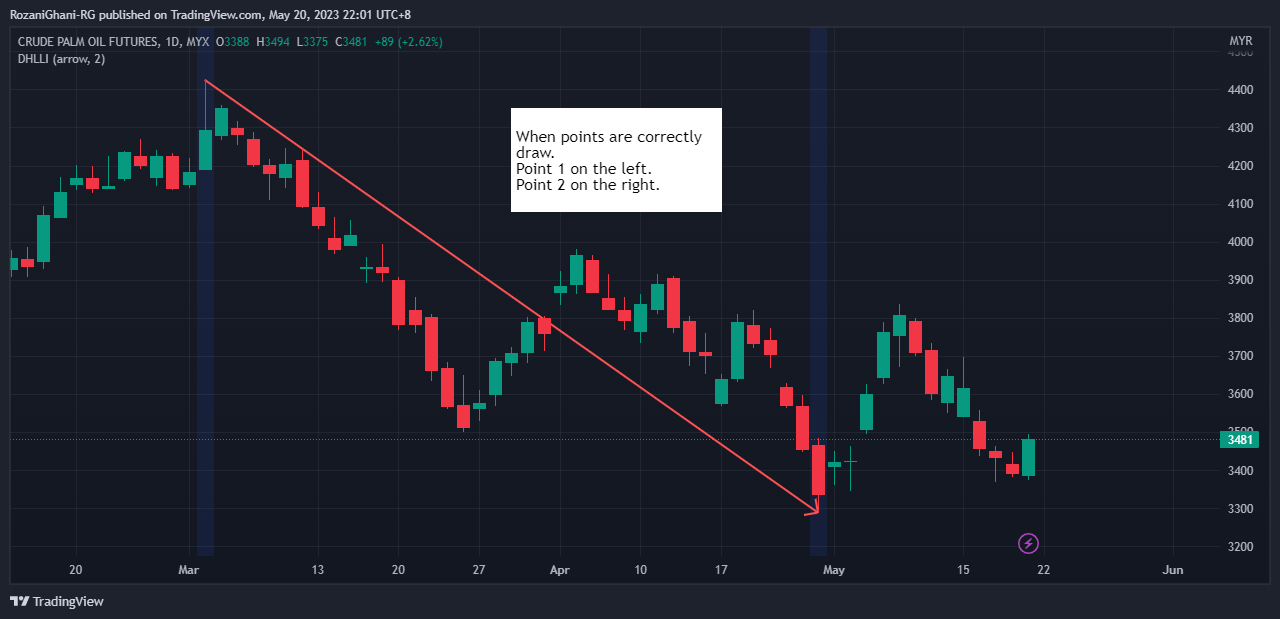Click the red arrowhead at trendline end
Image resolution: width=1280 pixels, height=619 pixels.
click(813, 509)
